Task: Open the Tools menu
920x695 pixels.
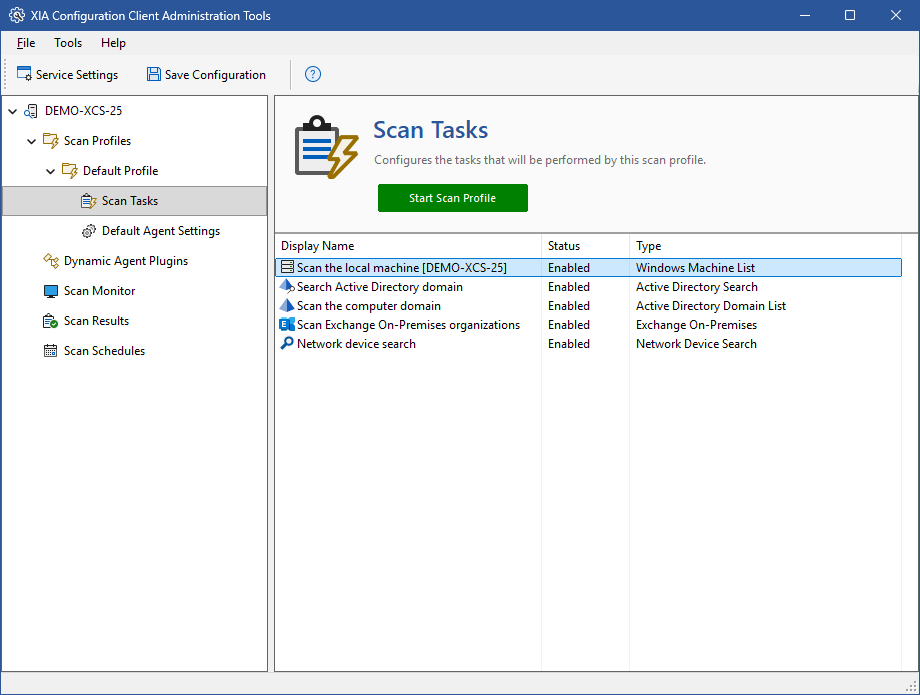Action: click(68, 43)
